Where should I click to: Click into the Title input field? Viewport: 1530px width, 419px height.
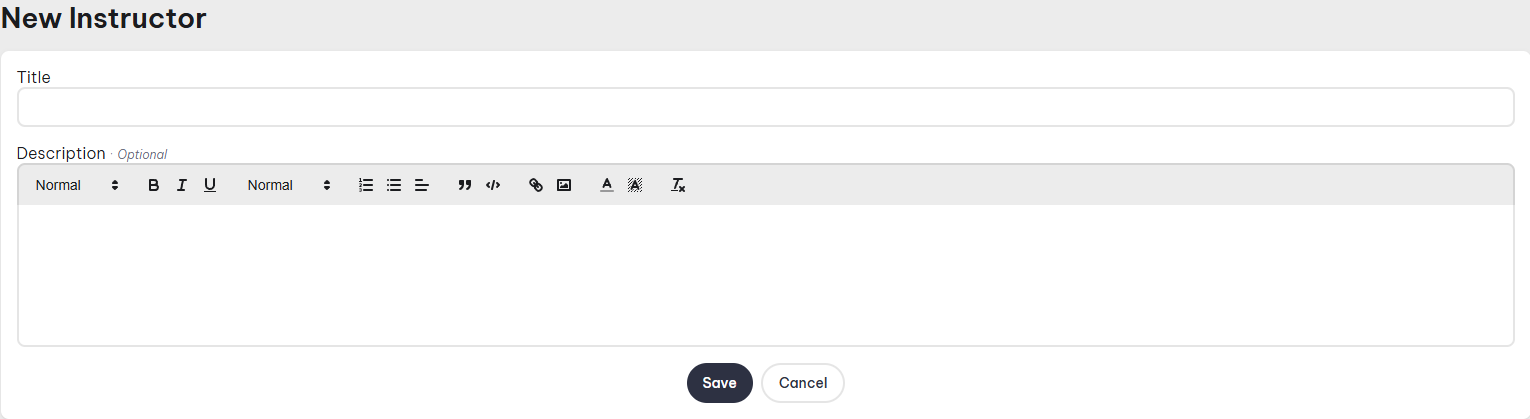click(765, 107)
